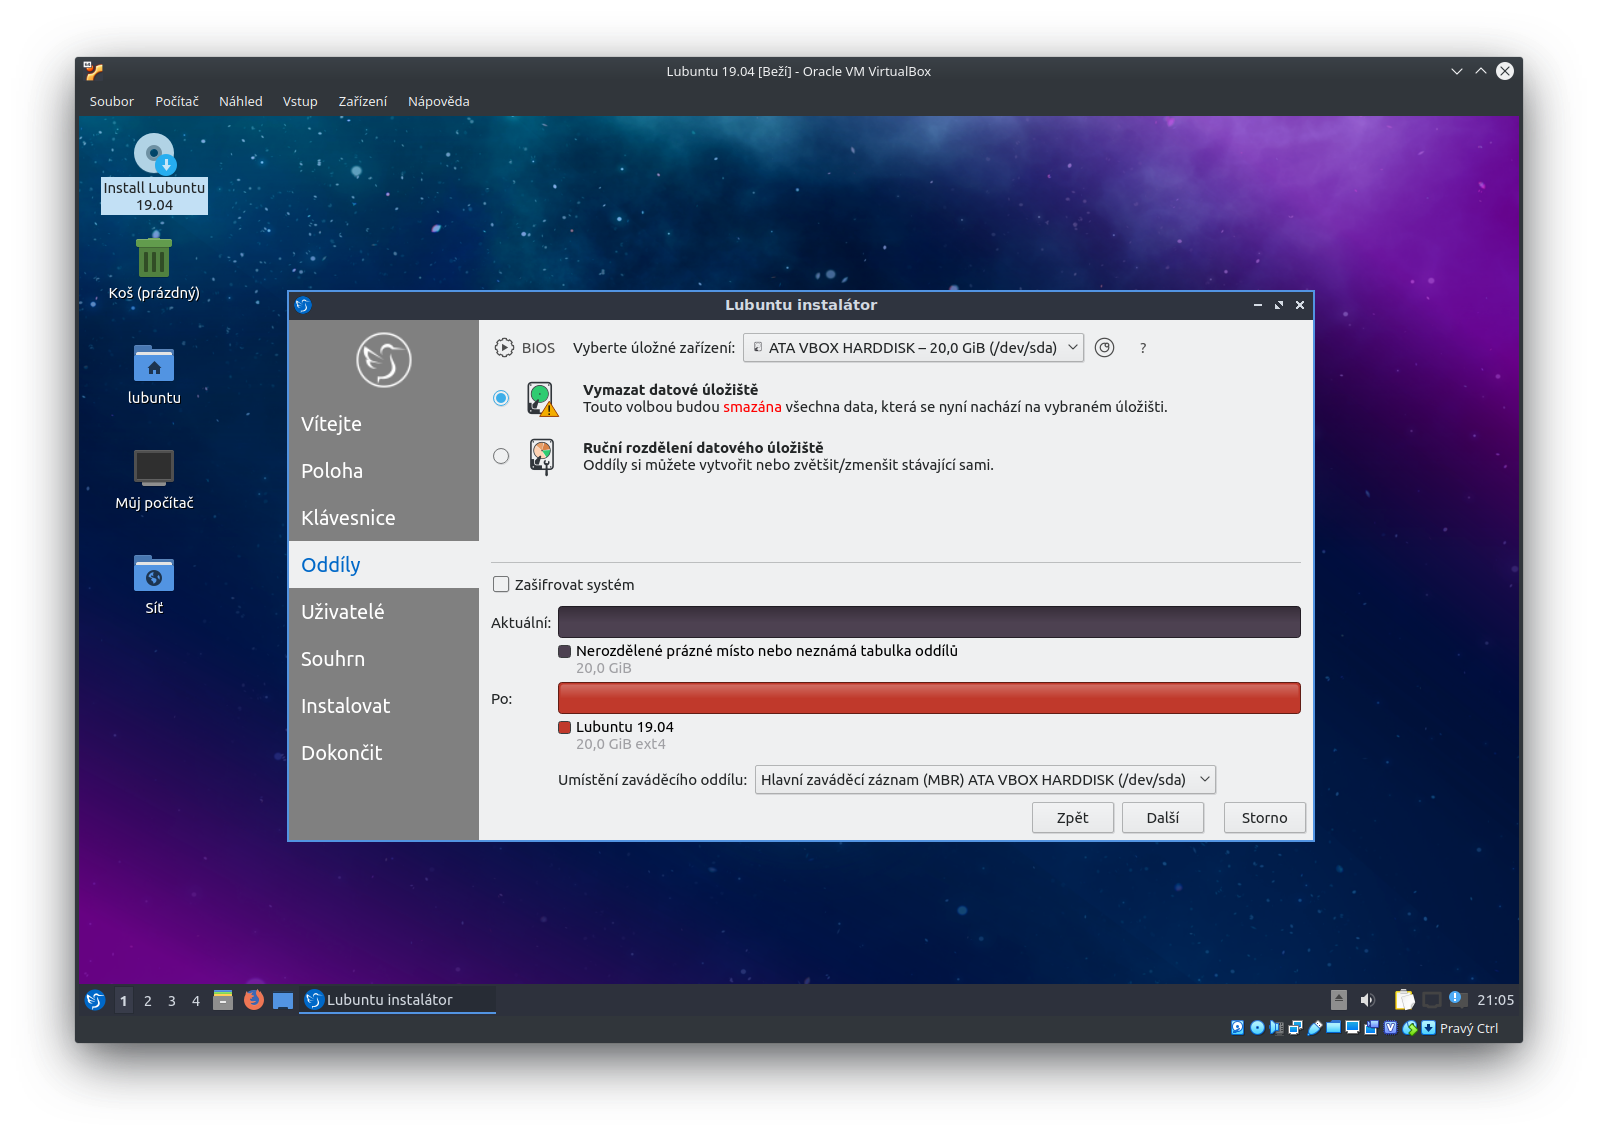
Task: Launch Firefox from the guest panel
Action: coord(254,1000)
